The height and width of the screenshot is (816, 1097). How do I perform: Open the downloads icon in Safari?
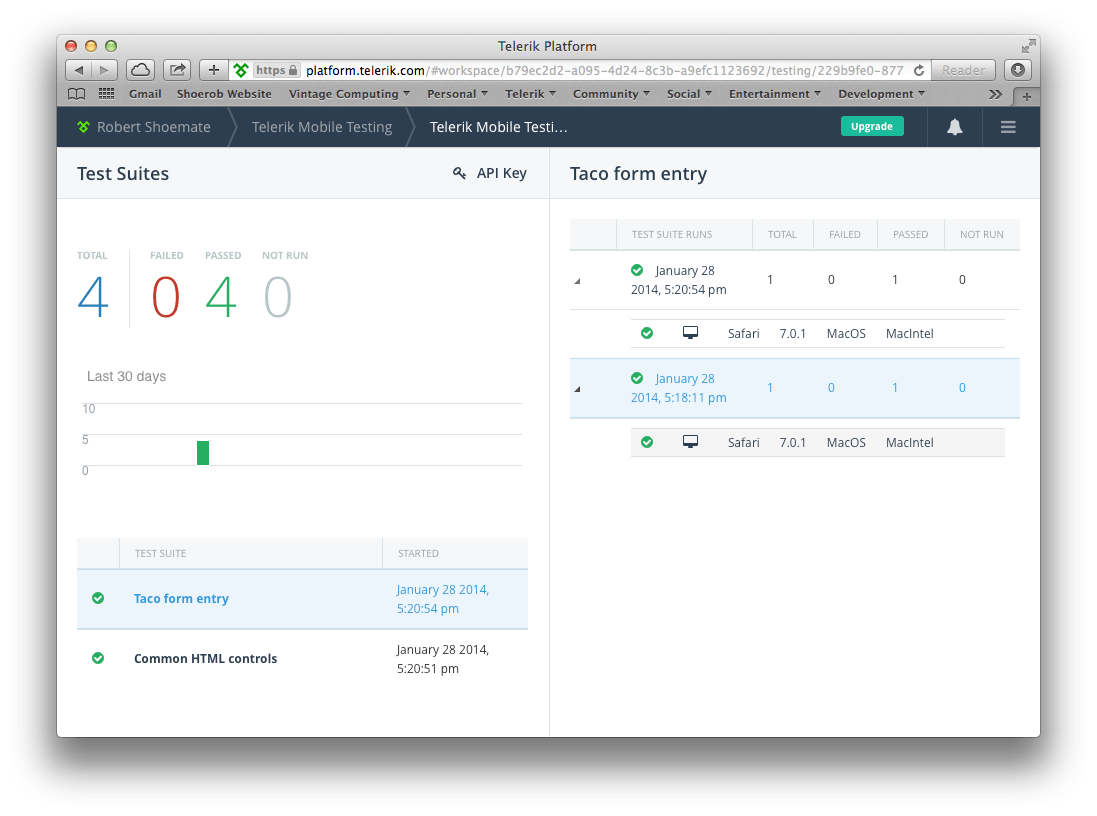point(1018,70)
